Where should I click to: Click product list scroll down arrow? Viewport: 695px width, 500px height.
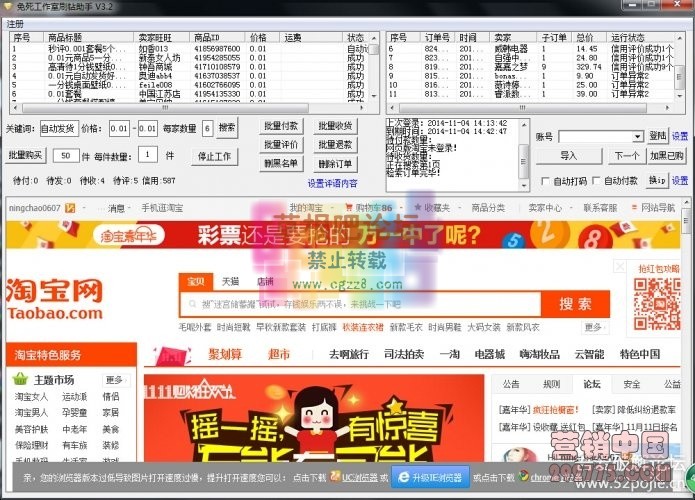pos(374,96)
